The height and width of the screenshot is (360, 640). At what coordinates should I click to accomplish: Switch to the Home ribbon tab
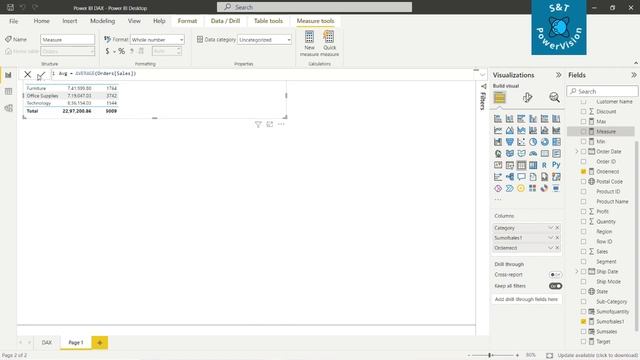42,21
